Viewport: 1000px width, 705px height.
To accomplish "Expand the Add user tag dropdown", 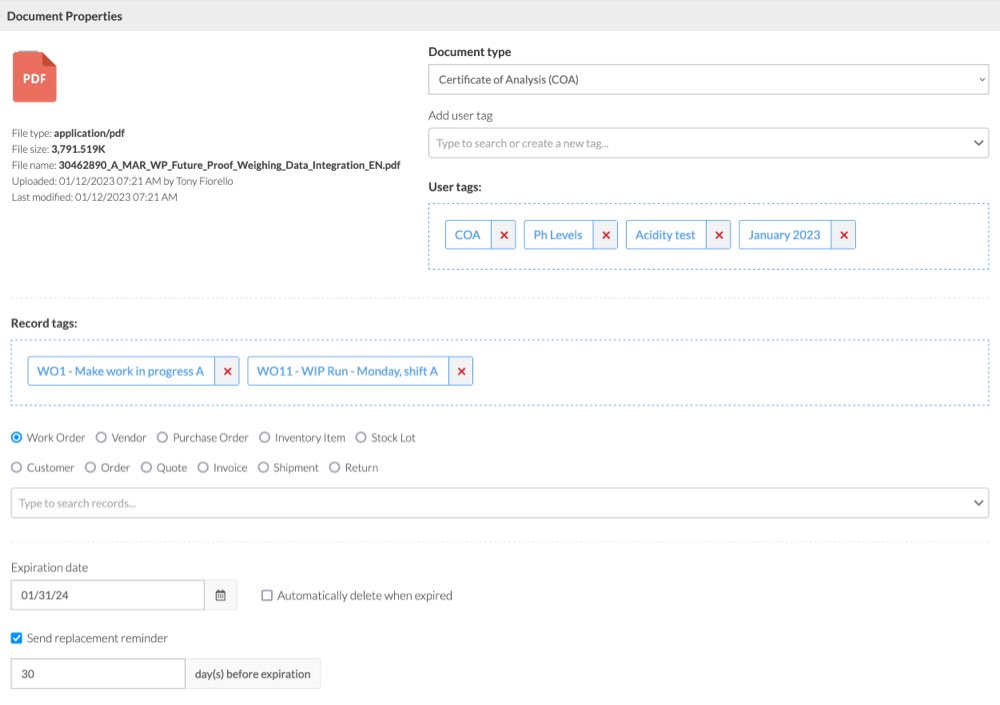I will (x=979, y=143).
